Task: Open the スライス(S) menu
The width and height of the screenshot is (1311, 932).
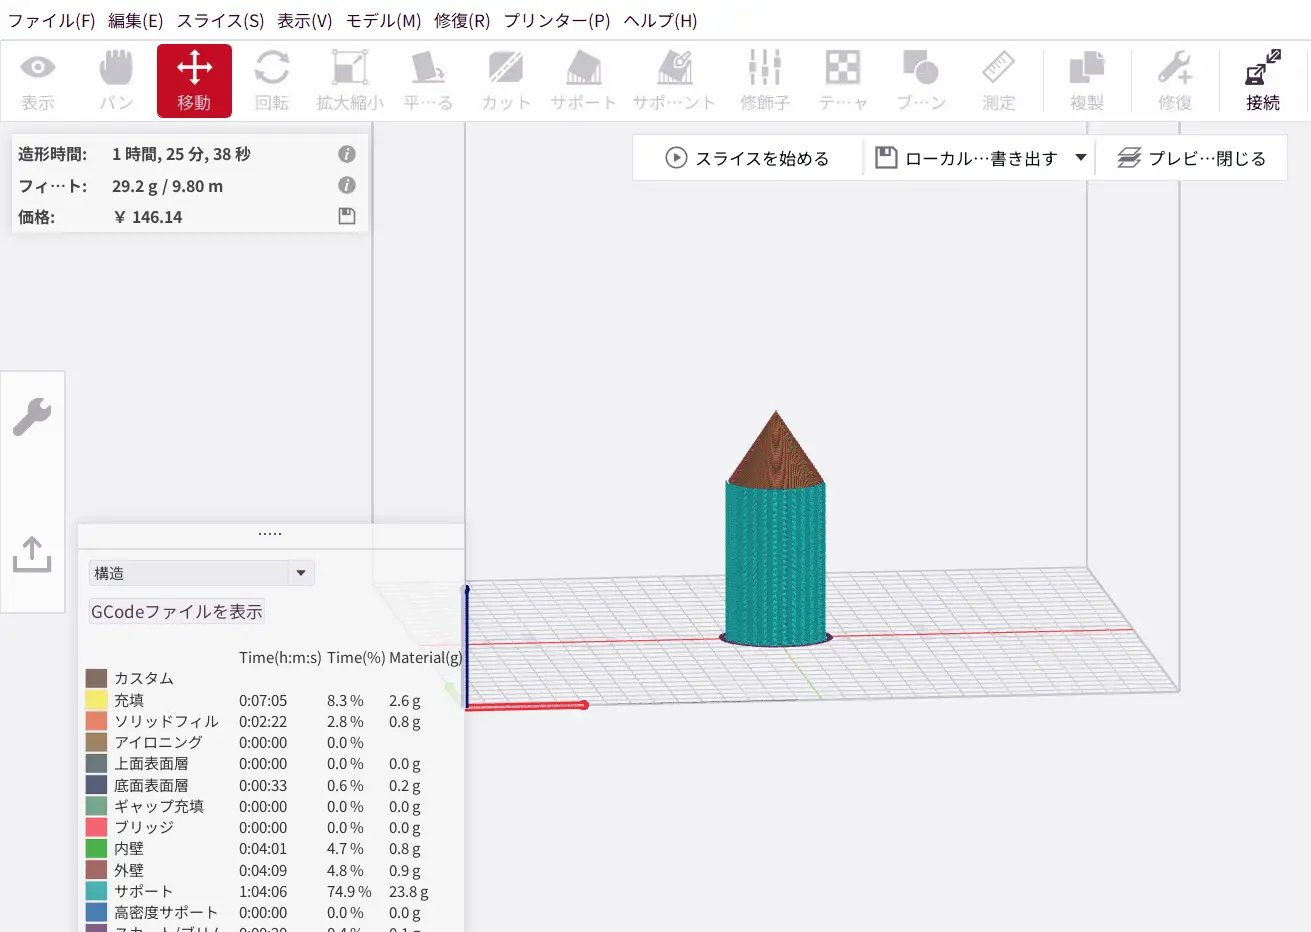Action: pos(220,20)
